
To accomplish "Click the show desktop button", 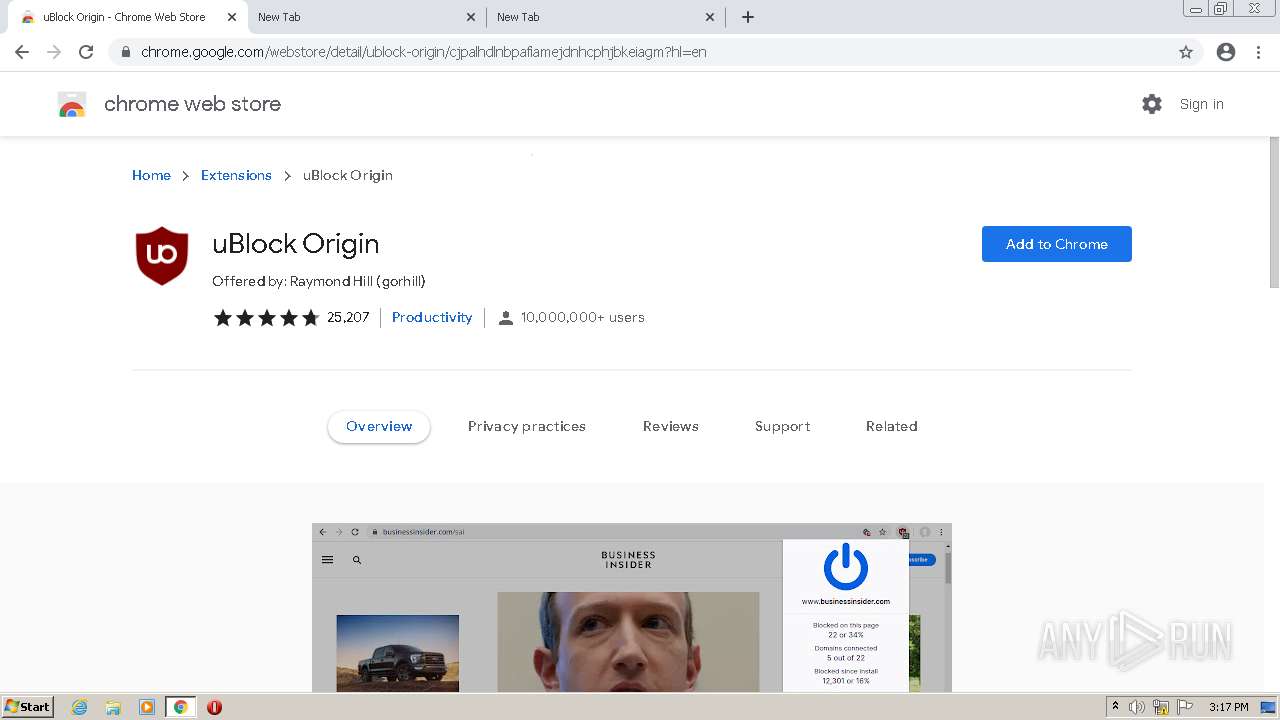I will [x=1268, y=707].
